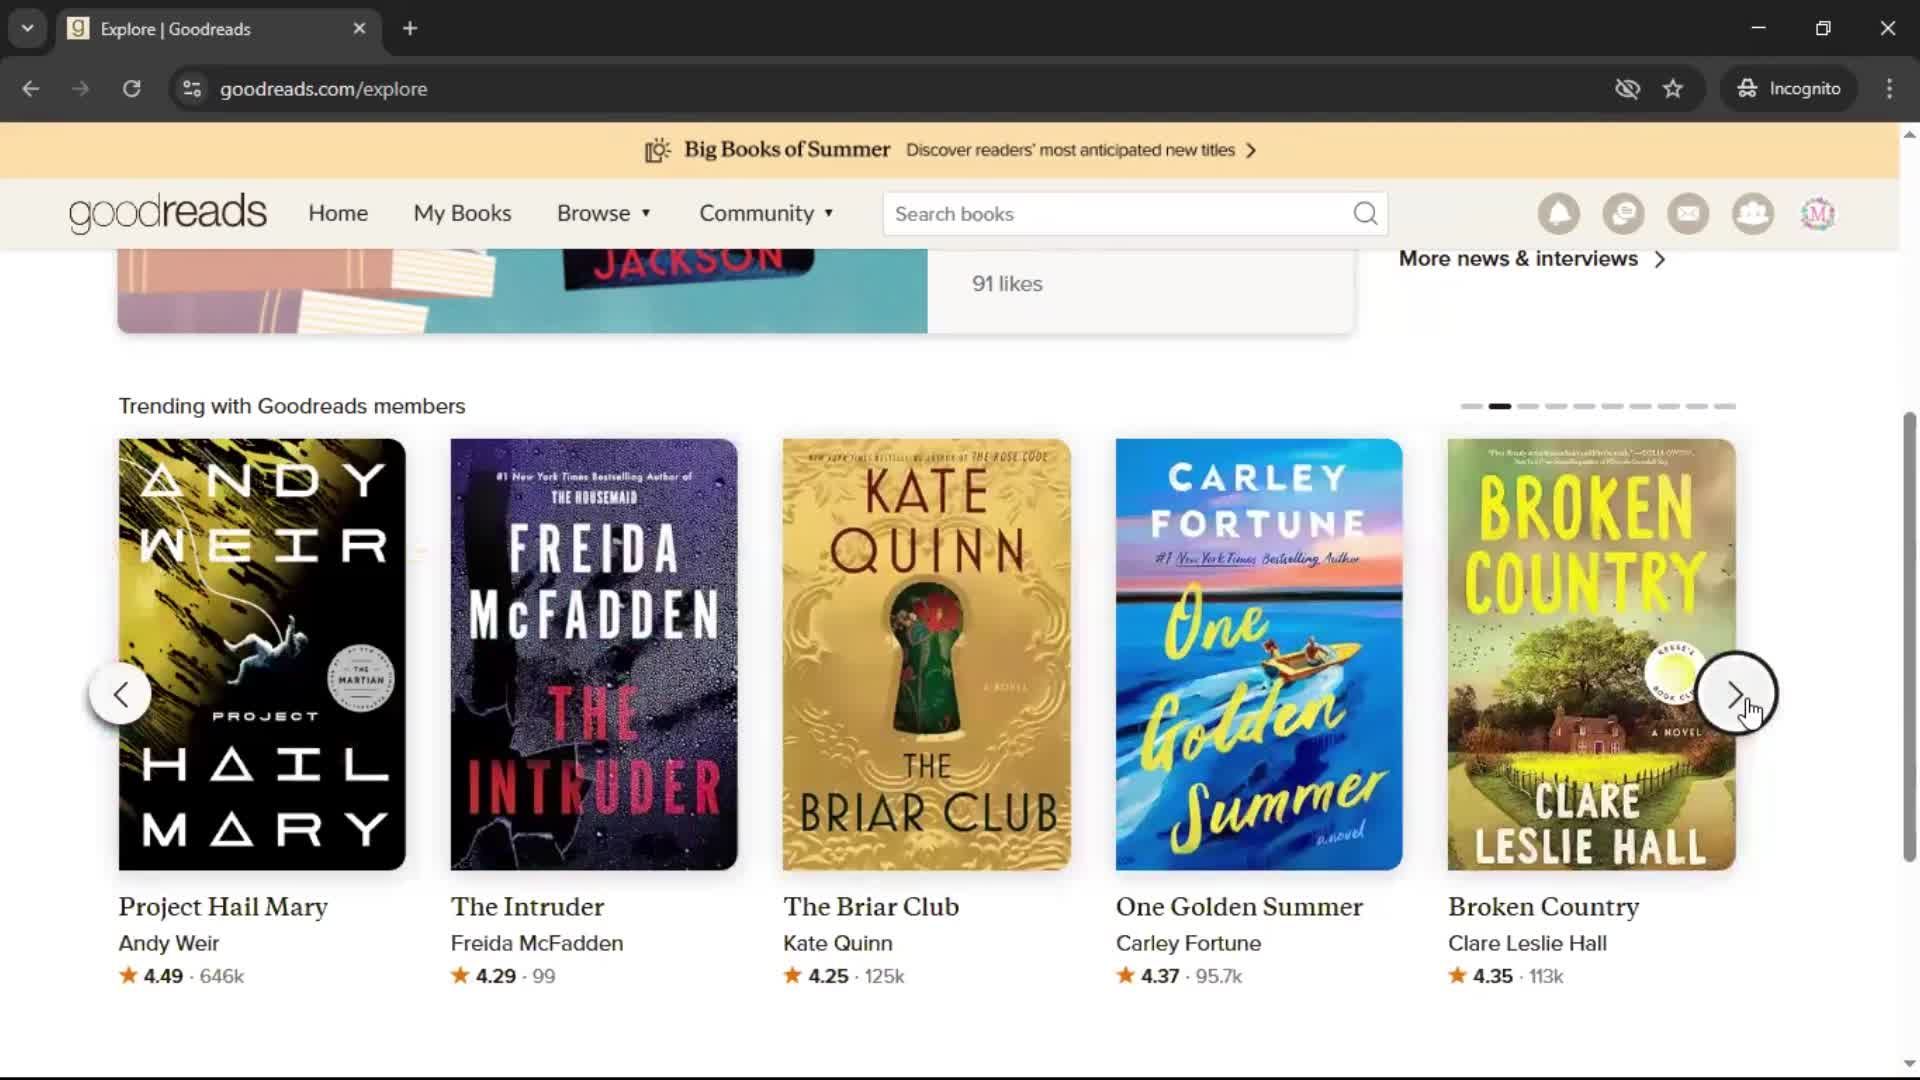Open the Jackson article banner image

pyautogui.click(x=522, y=291)
